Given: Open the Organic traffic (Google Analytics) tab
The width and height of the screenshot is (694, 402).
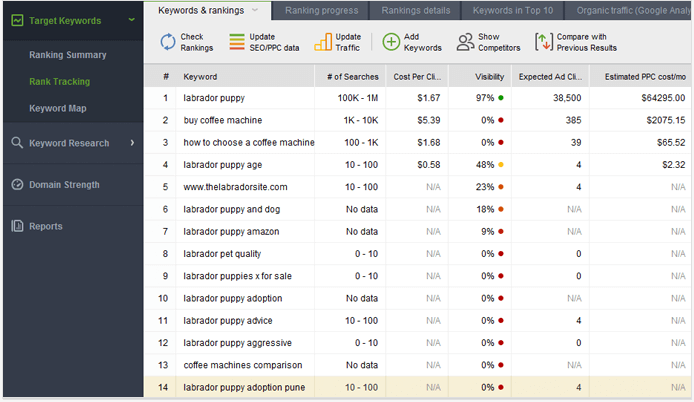Looking at the screenshot, I should click(x=629, y=11).
